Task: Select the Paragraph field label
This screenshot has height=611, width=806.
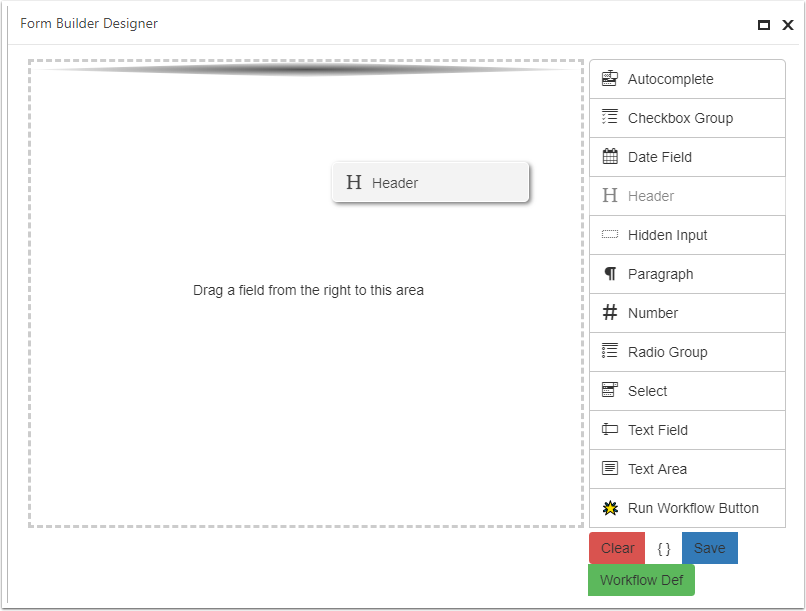Action: tap(660, 274)
